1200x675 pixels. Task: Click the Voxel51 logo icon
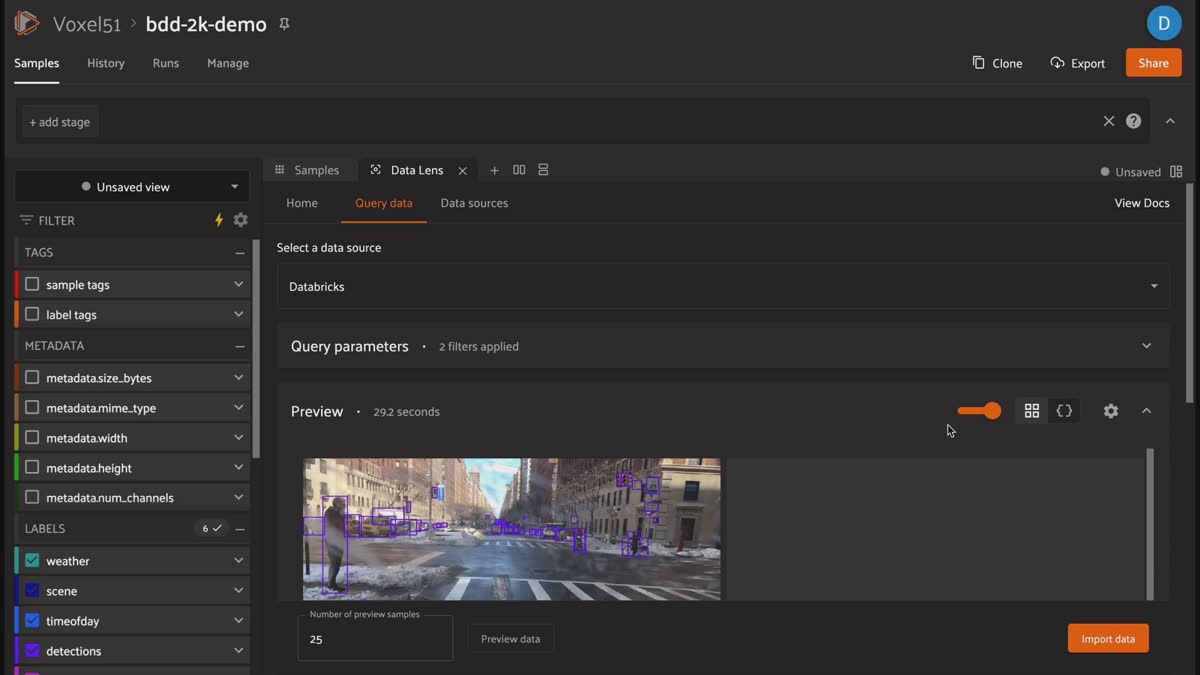tap(27, 23)
